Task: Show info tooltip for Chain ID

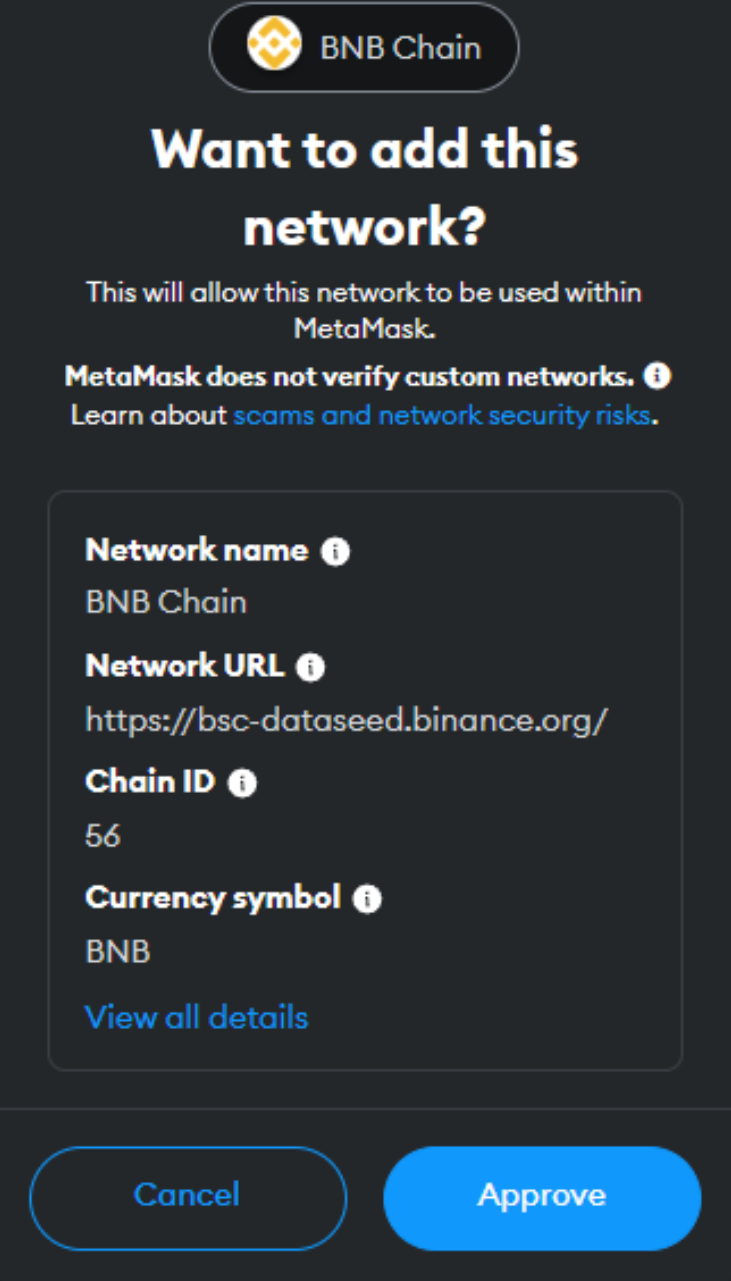Action: point(242,784)
